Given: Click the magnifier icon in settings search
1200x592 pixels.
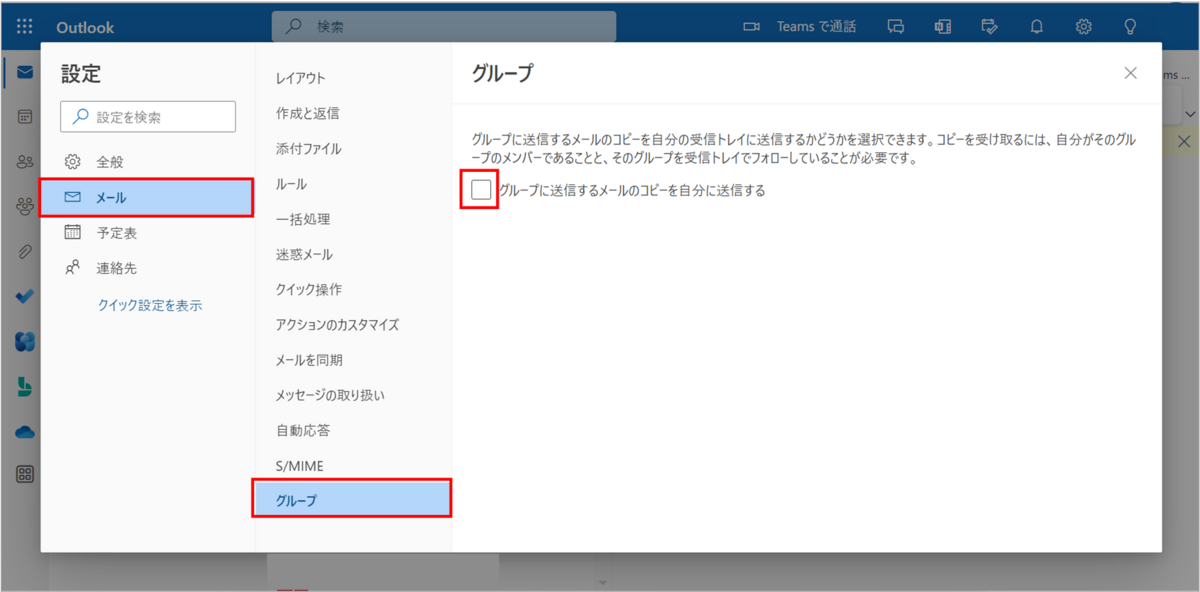Looking at the screenshot, I should coord(80,117).
